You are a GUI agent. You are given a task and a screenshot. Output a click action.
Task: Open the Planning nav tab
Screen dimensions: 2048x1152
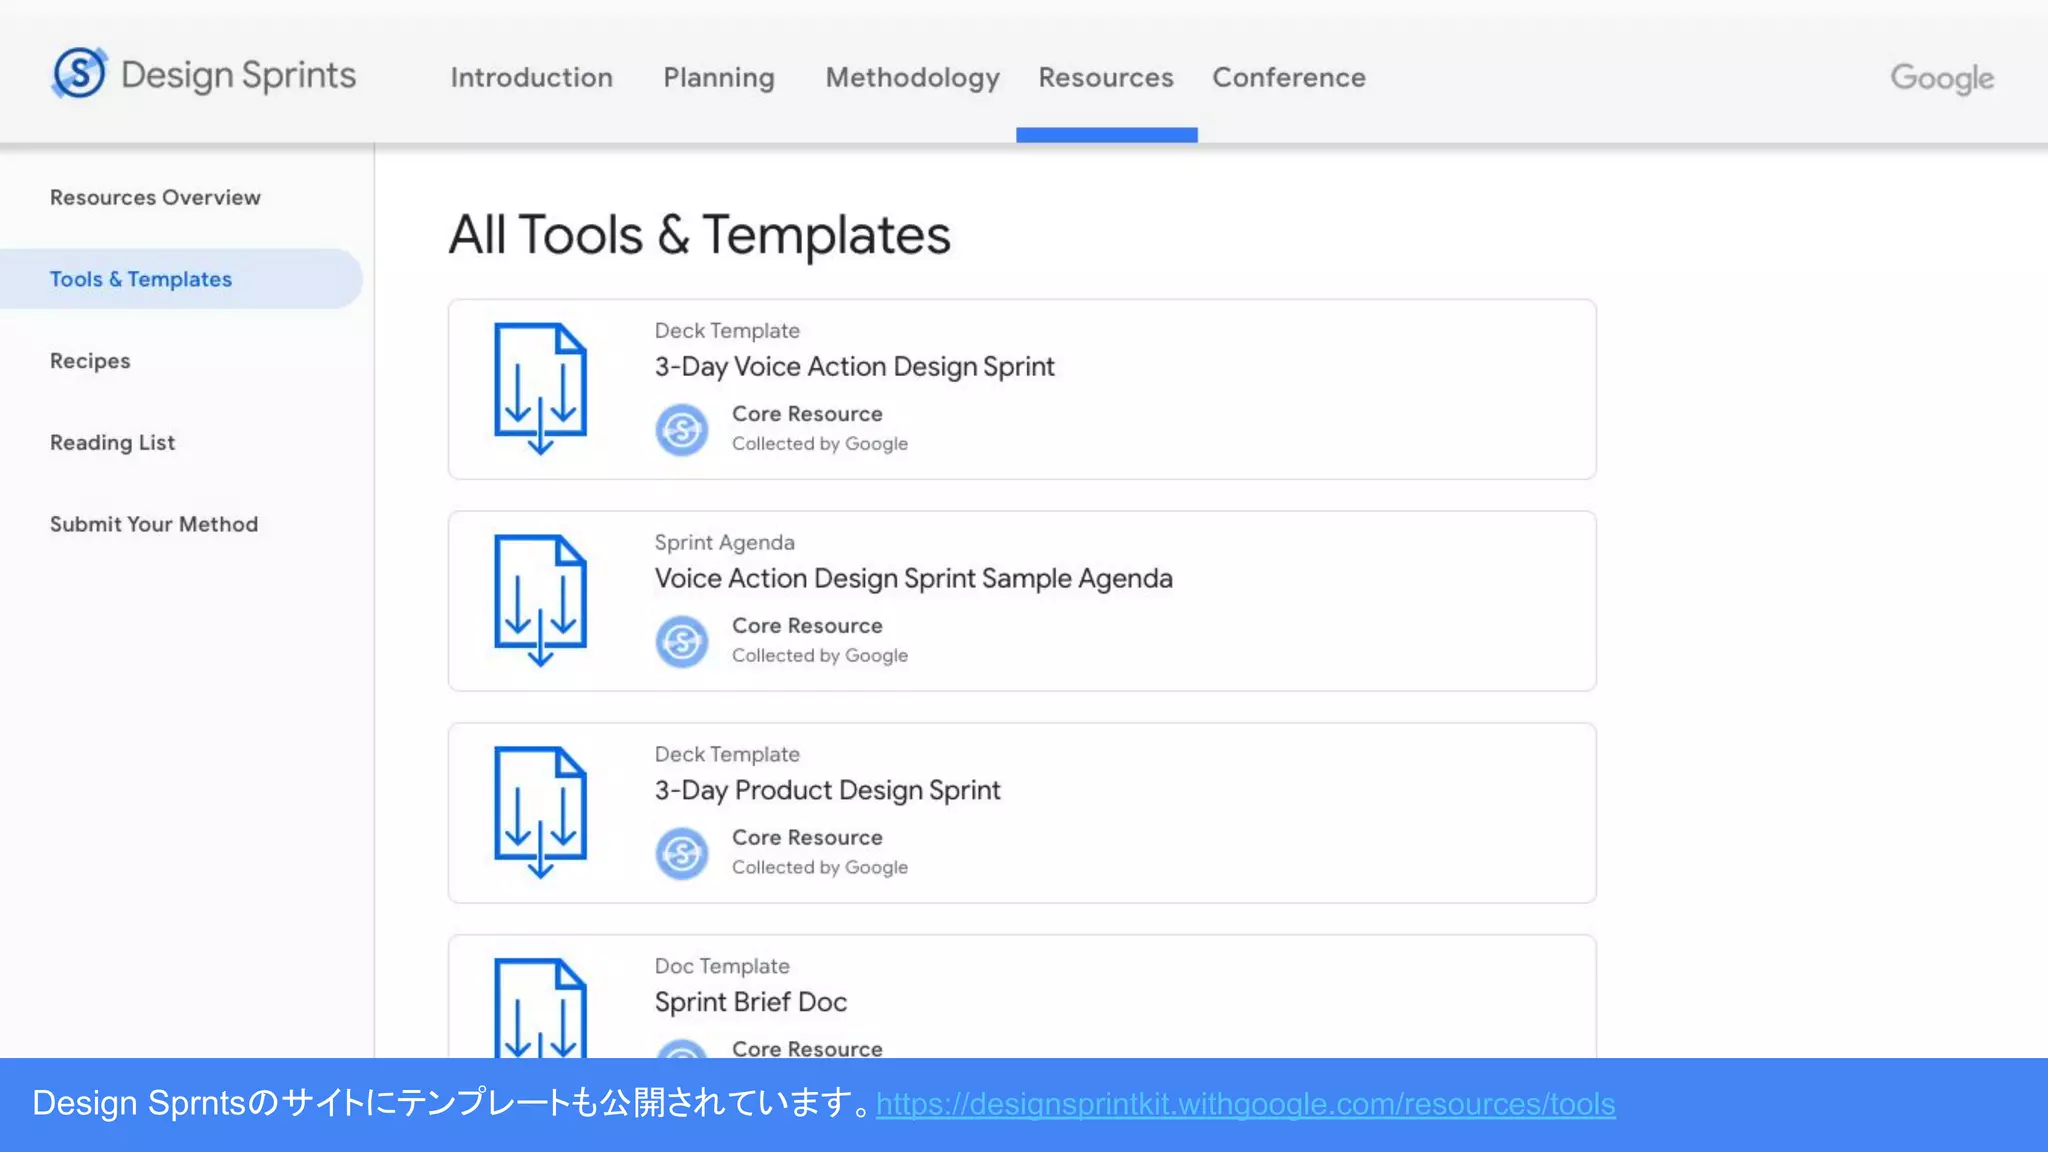coord(719,77)
